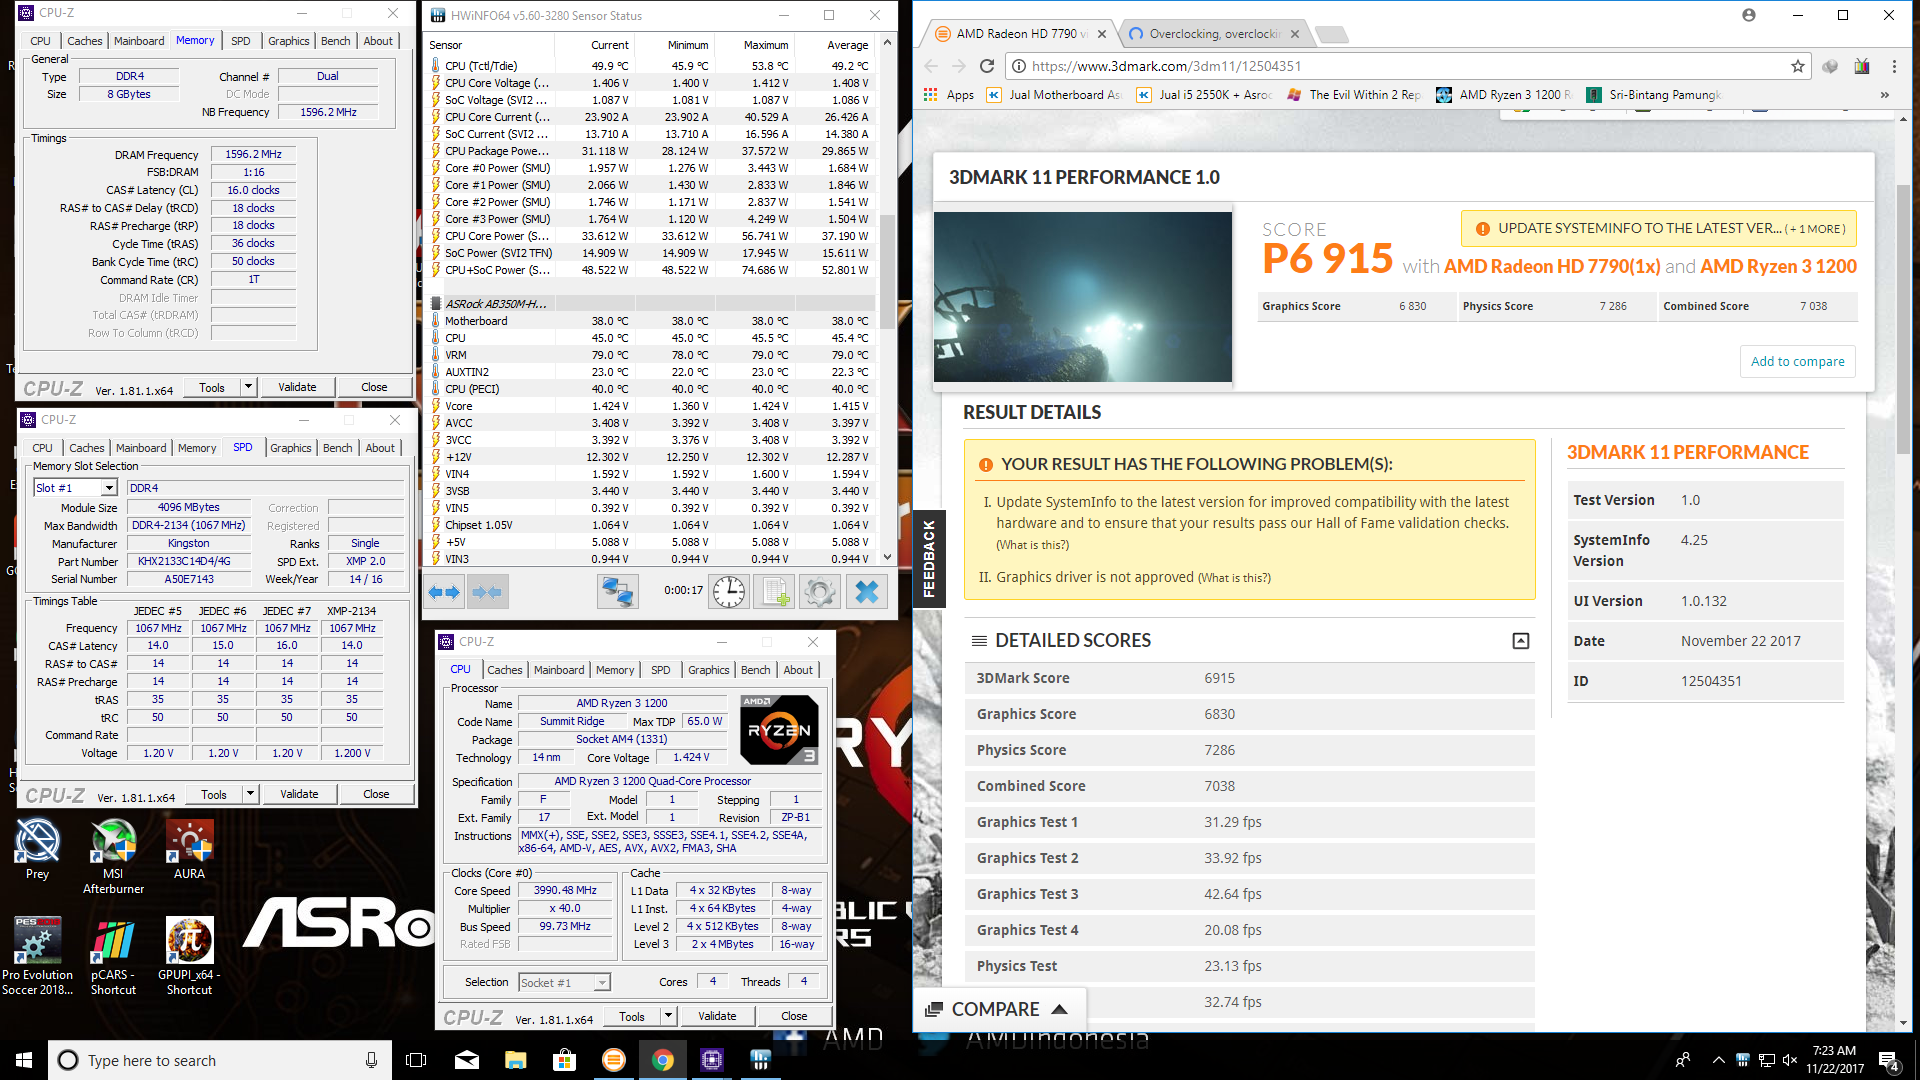This screenshot has width=1920, height=1080.
Task: Open Slot #1 dropdown in SPD window
Action: (109, 488)
